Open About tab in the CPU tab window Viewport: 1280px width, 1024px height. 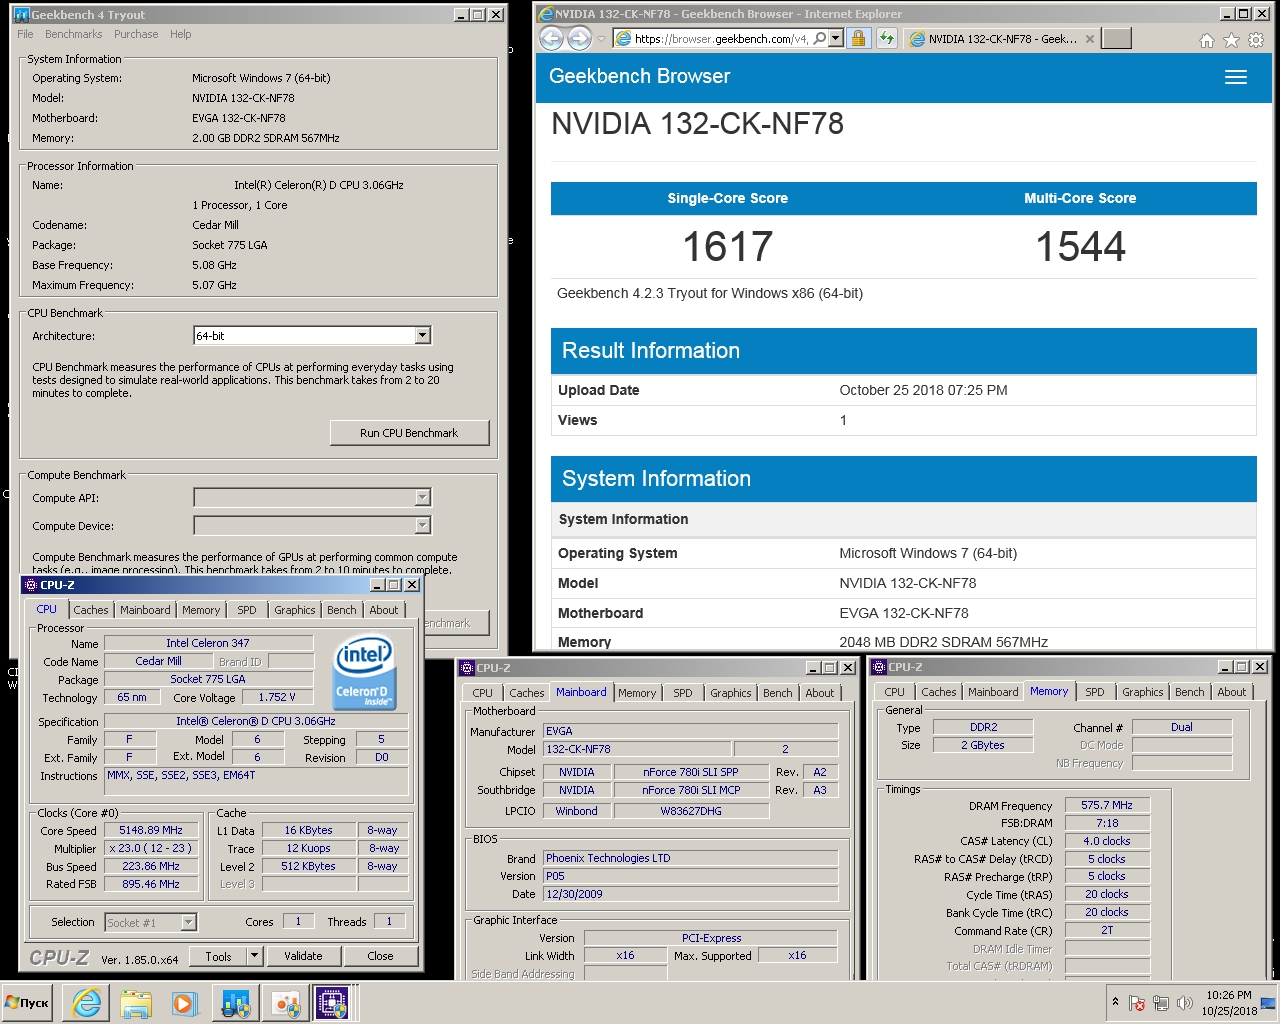pyautogui.click(x=383, y=610)
